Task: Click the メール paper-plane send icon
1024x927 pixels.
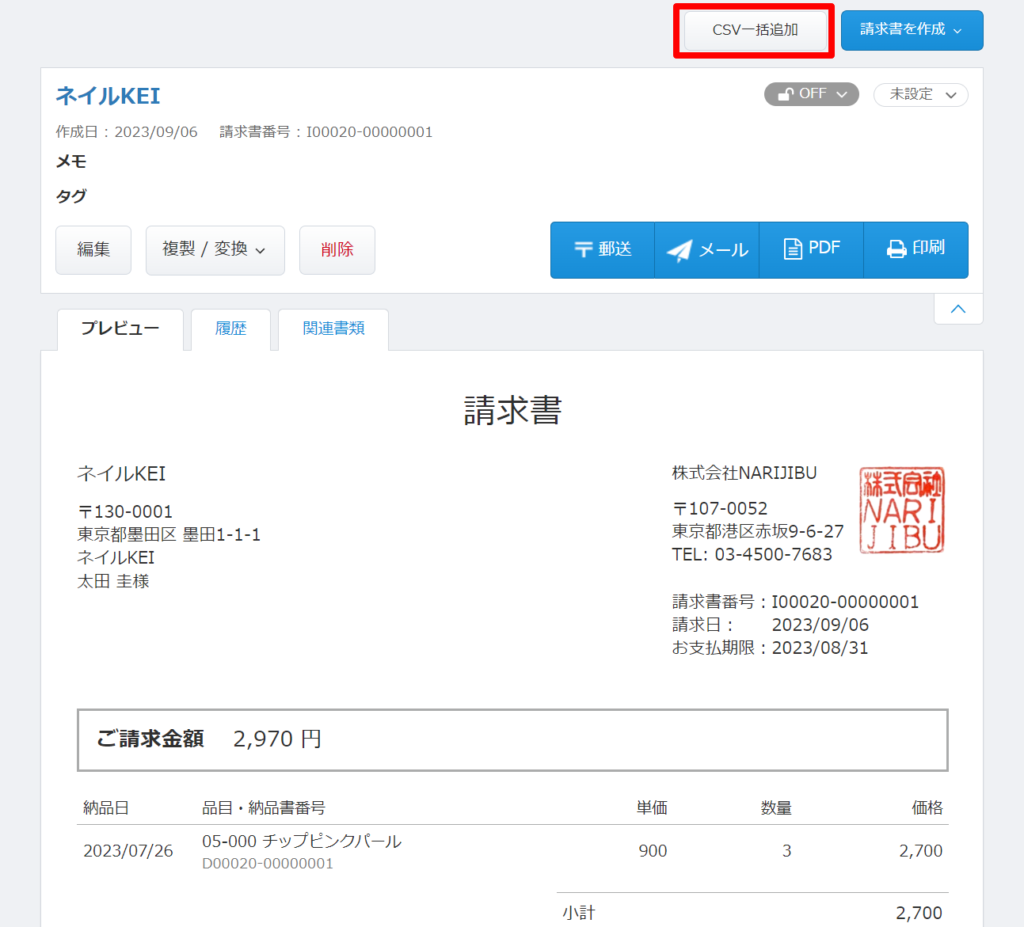Action: click(x=678, y=249)
